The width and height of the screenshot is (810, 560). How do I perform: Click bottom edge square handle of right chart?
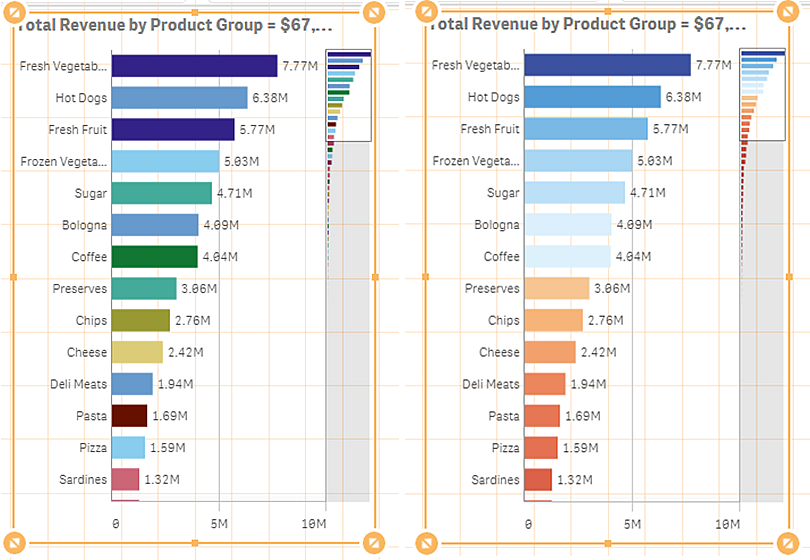[608, 543]
